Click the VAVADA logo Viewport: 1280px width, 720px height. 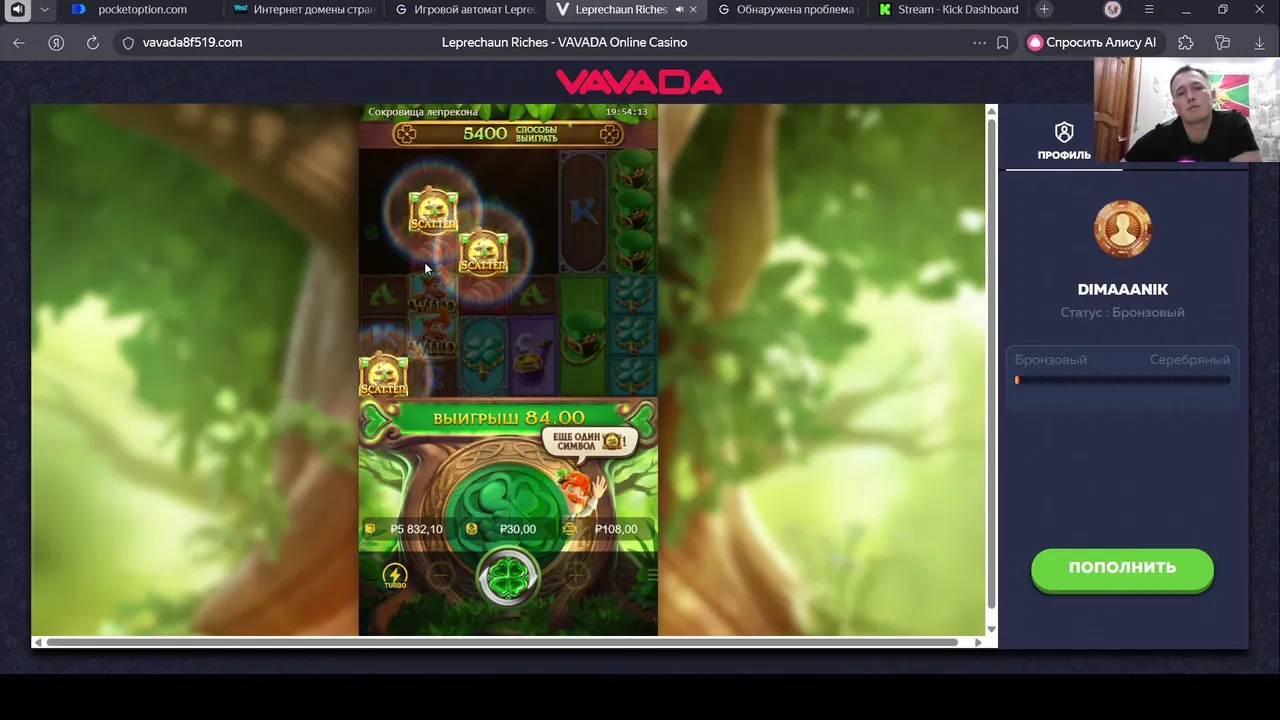pyautogui.click(x=639, y=82)
